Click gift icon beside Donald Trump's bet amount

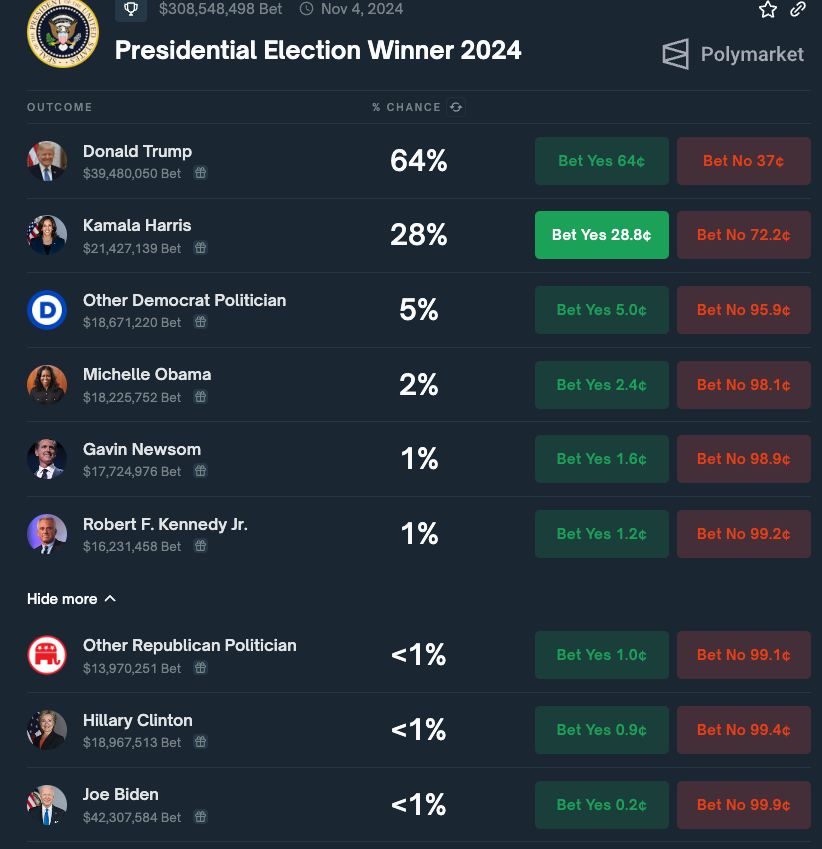click(x=200, y=173)
